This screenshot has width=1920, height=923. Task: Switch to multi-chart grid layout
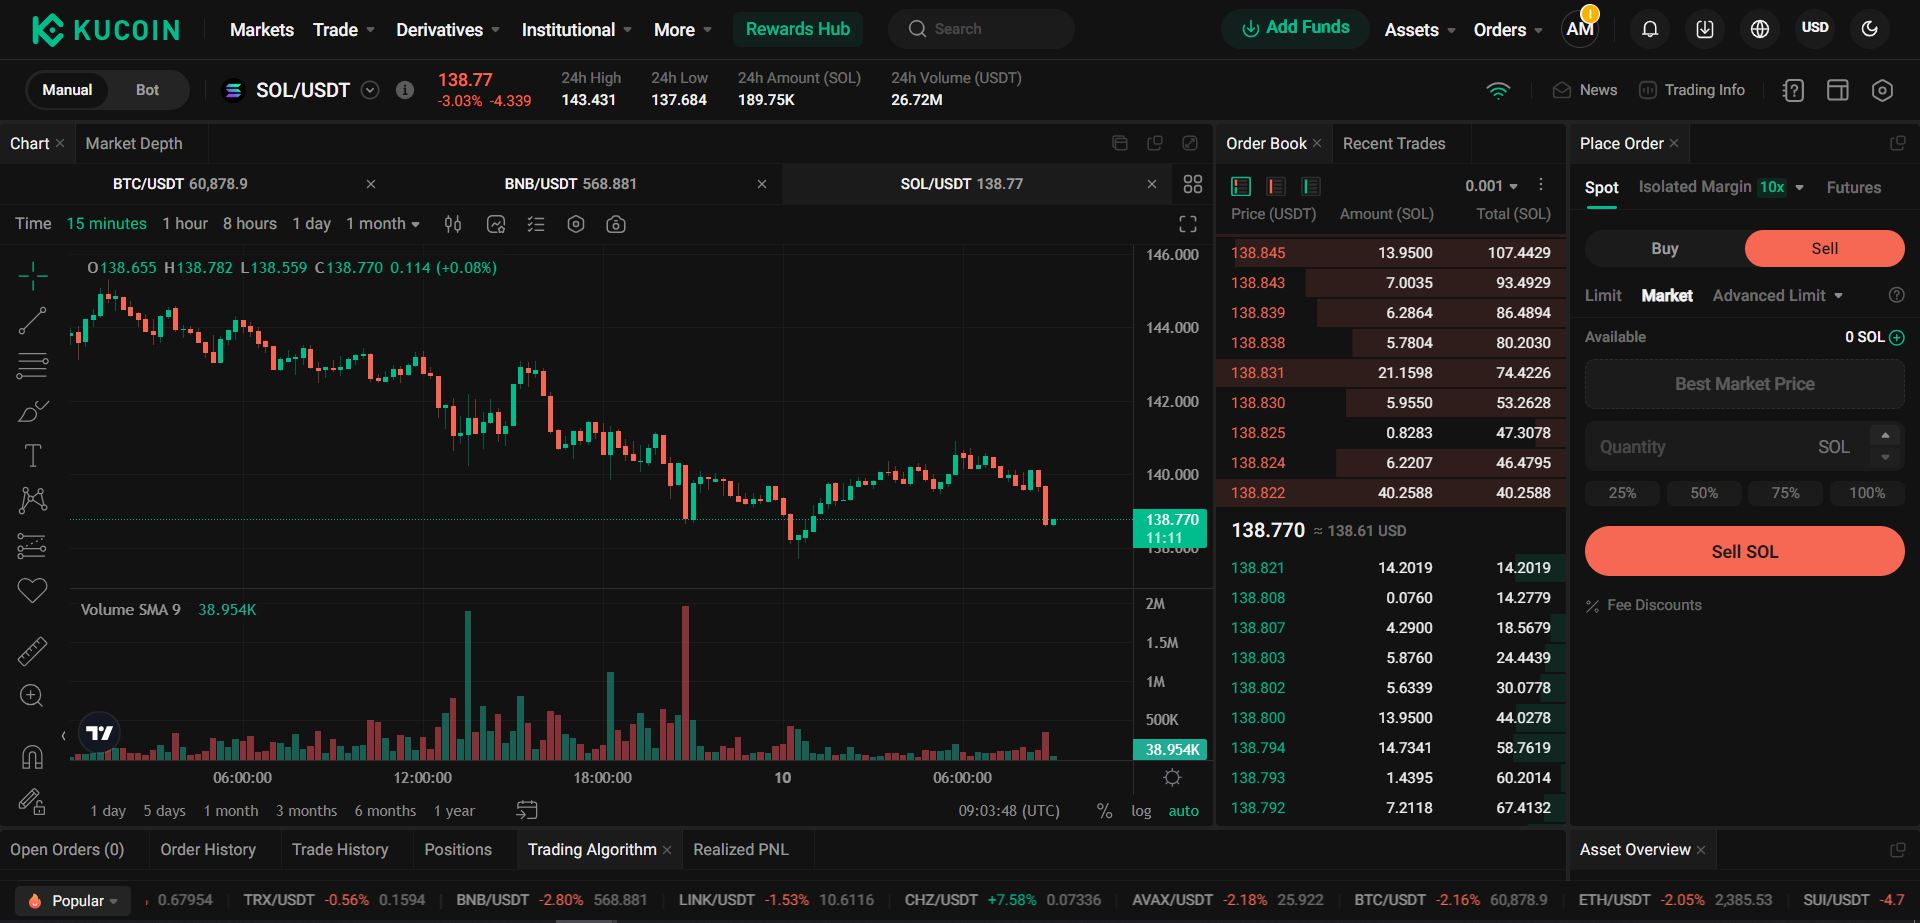(x=1193, y=184)
